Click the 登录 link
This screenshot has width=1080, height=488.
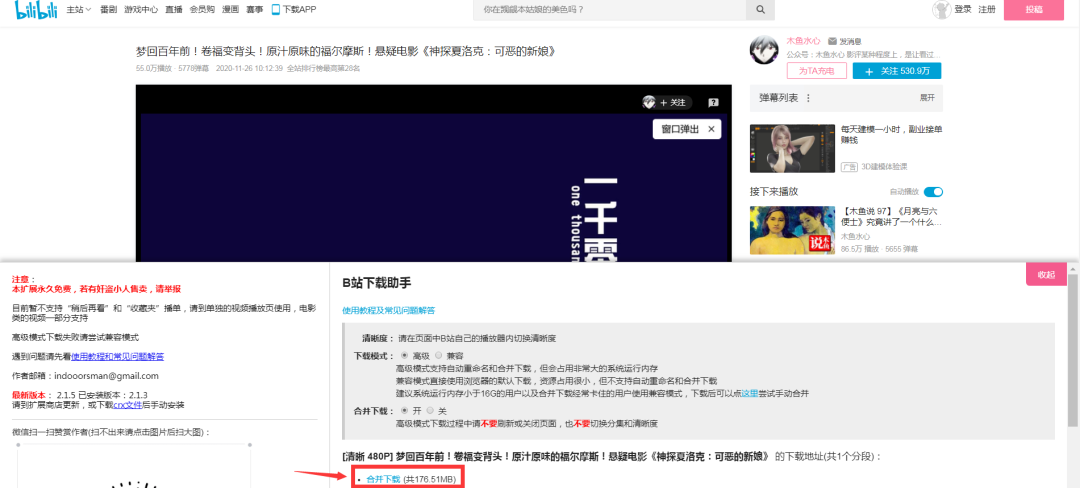pyautogui.click(x=963, y=10)
